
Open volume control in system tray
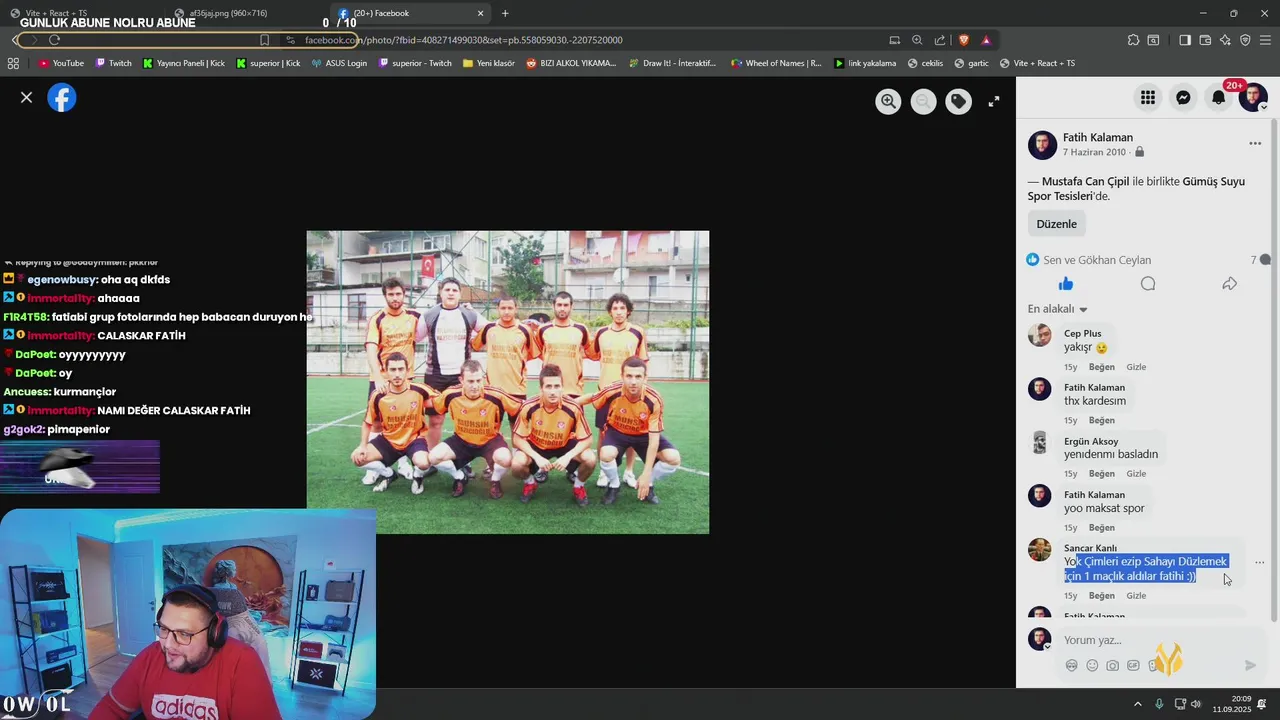pyautogui.click(x=1196, y=704)
